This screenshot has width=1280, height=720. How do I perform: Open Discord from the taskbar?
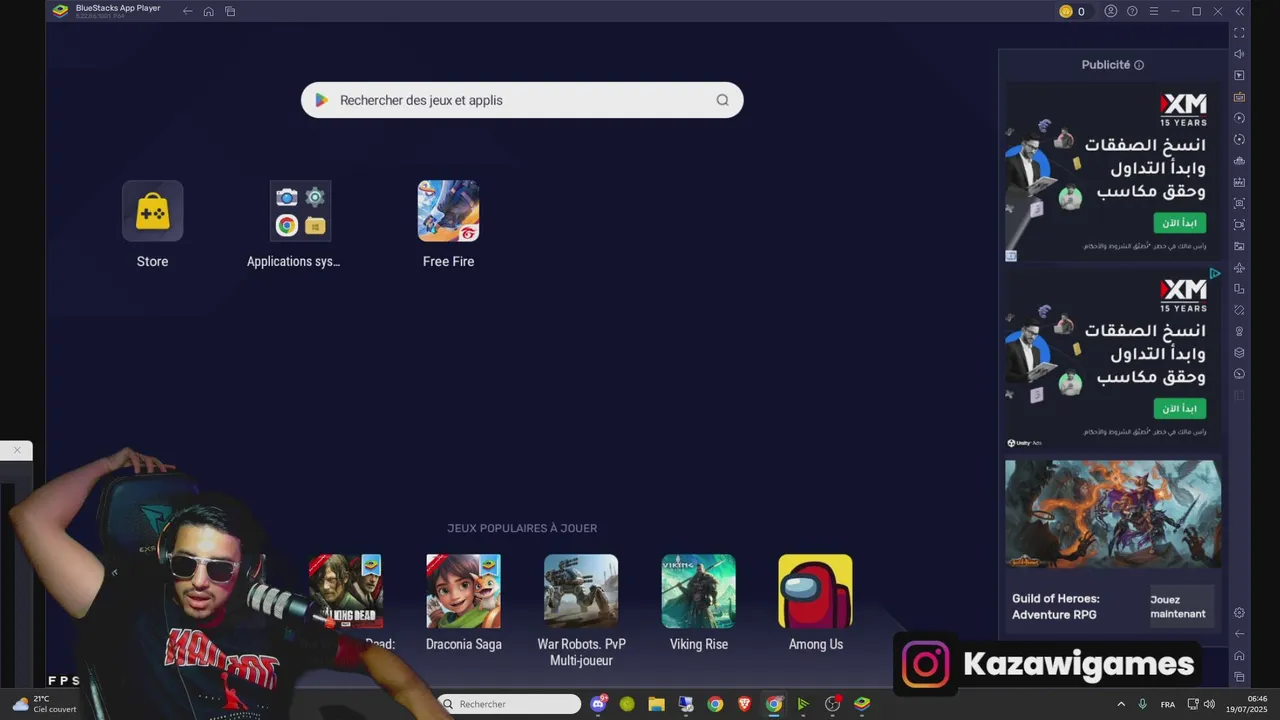coord(598,704)
